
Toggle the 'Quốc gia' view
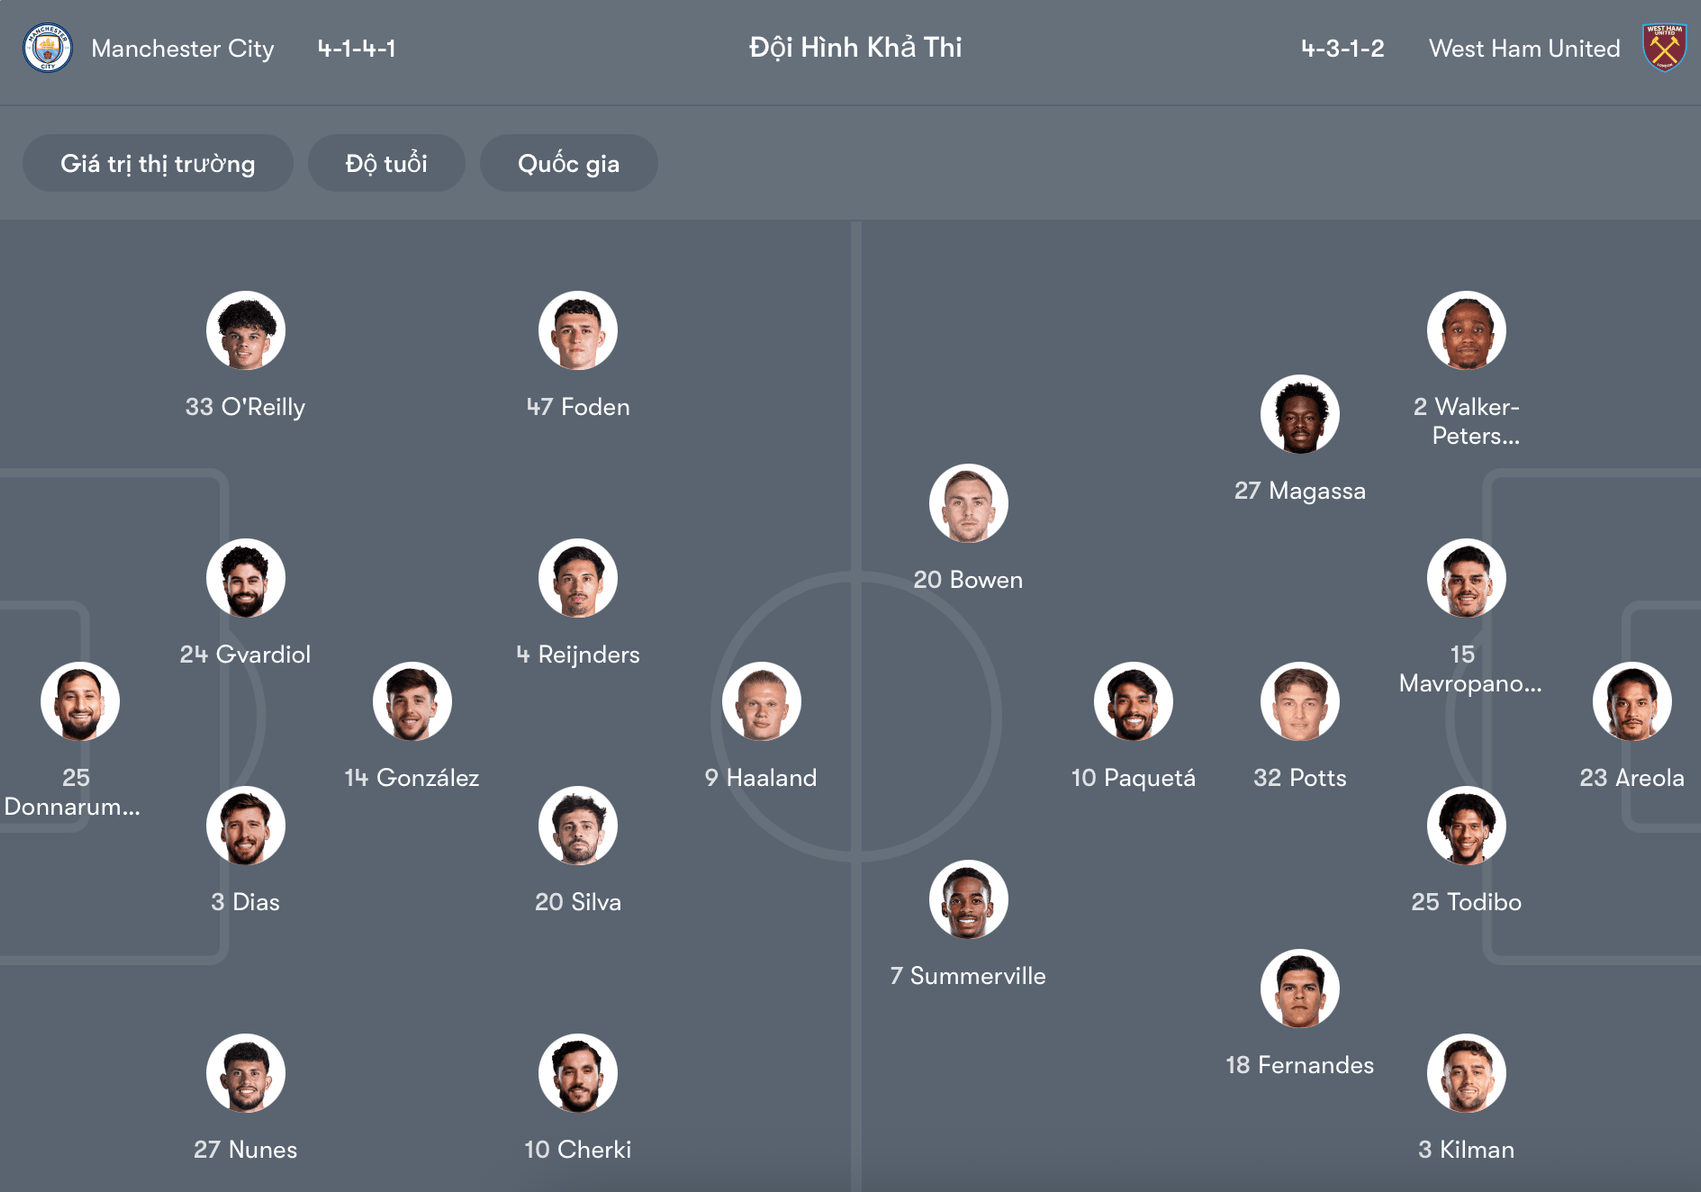click(x=568, y=163)
